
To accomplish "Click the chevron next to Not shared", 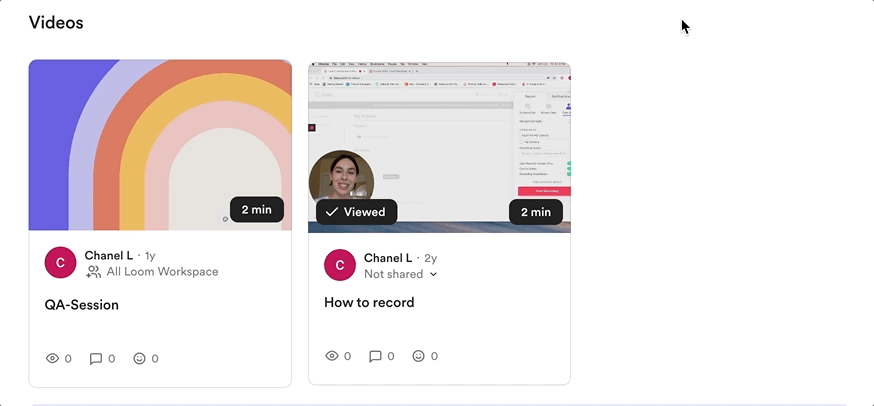I will coord(433,275).
